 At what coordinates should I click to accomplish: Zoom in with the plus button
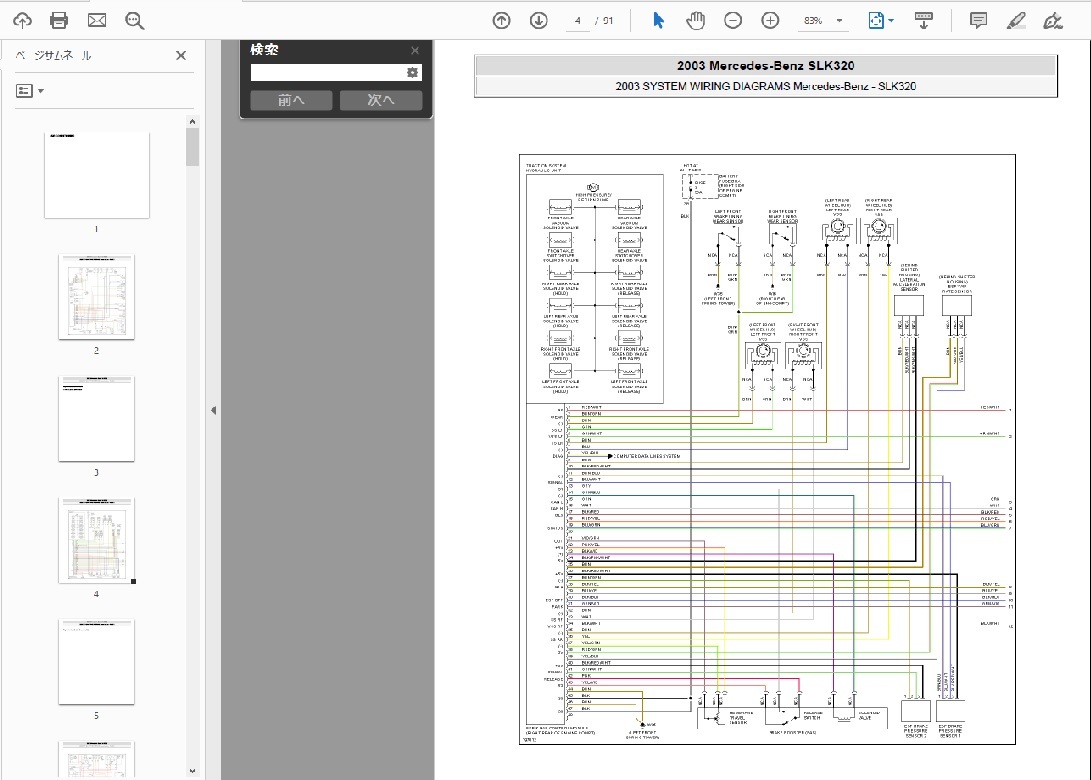point(770,20)
